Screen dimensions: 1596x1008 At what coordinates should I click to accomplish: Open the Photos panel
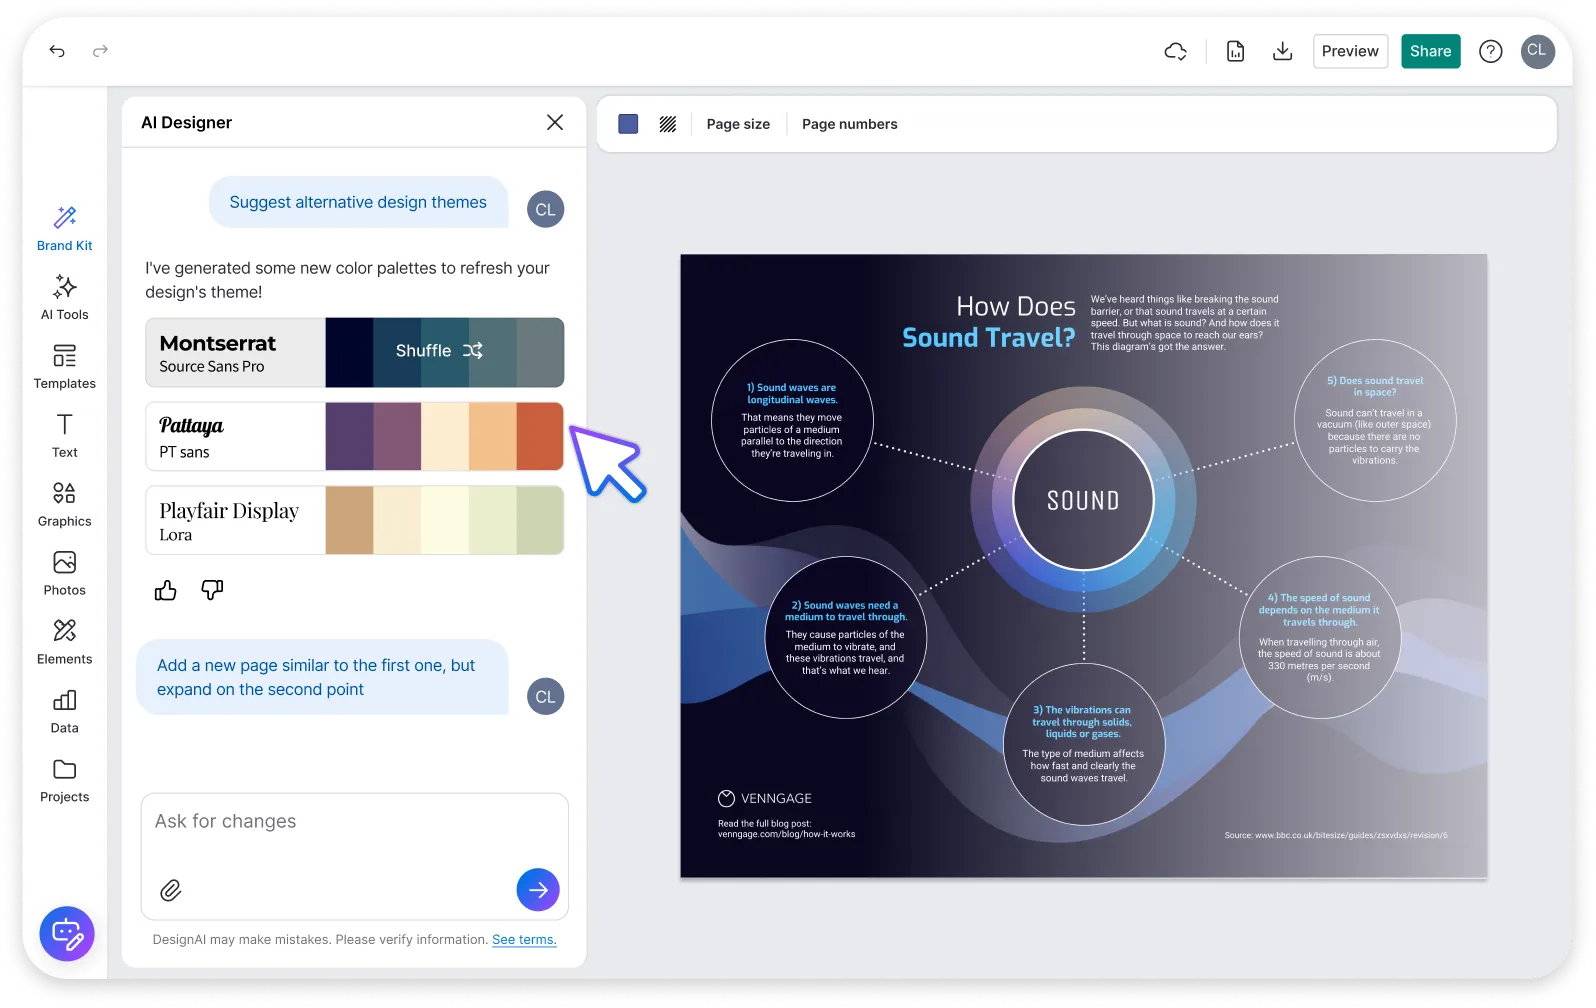(x=65, y=573)
